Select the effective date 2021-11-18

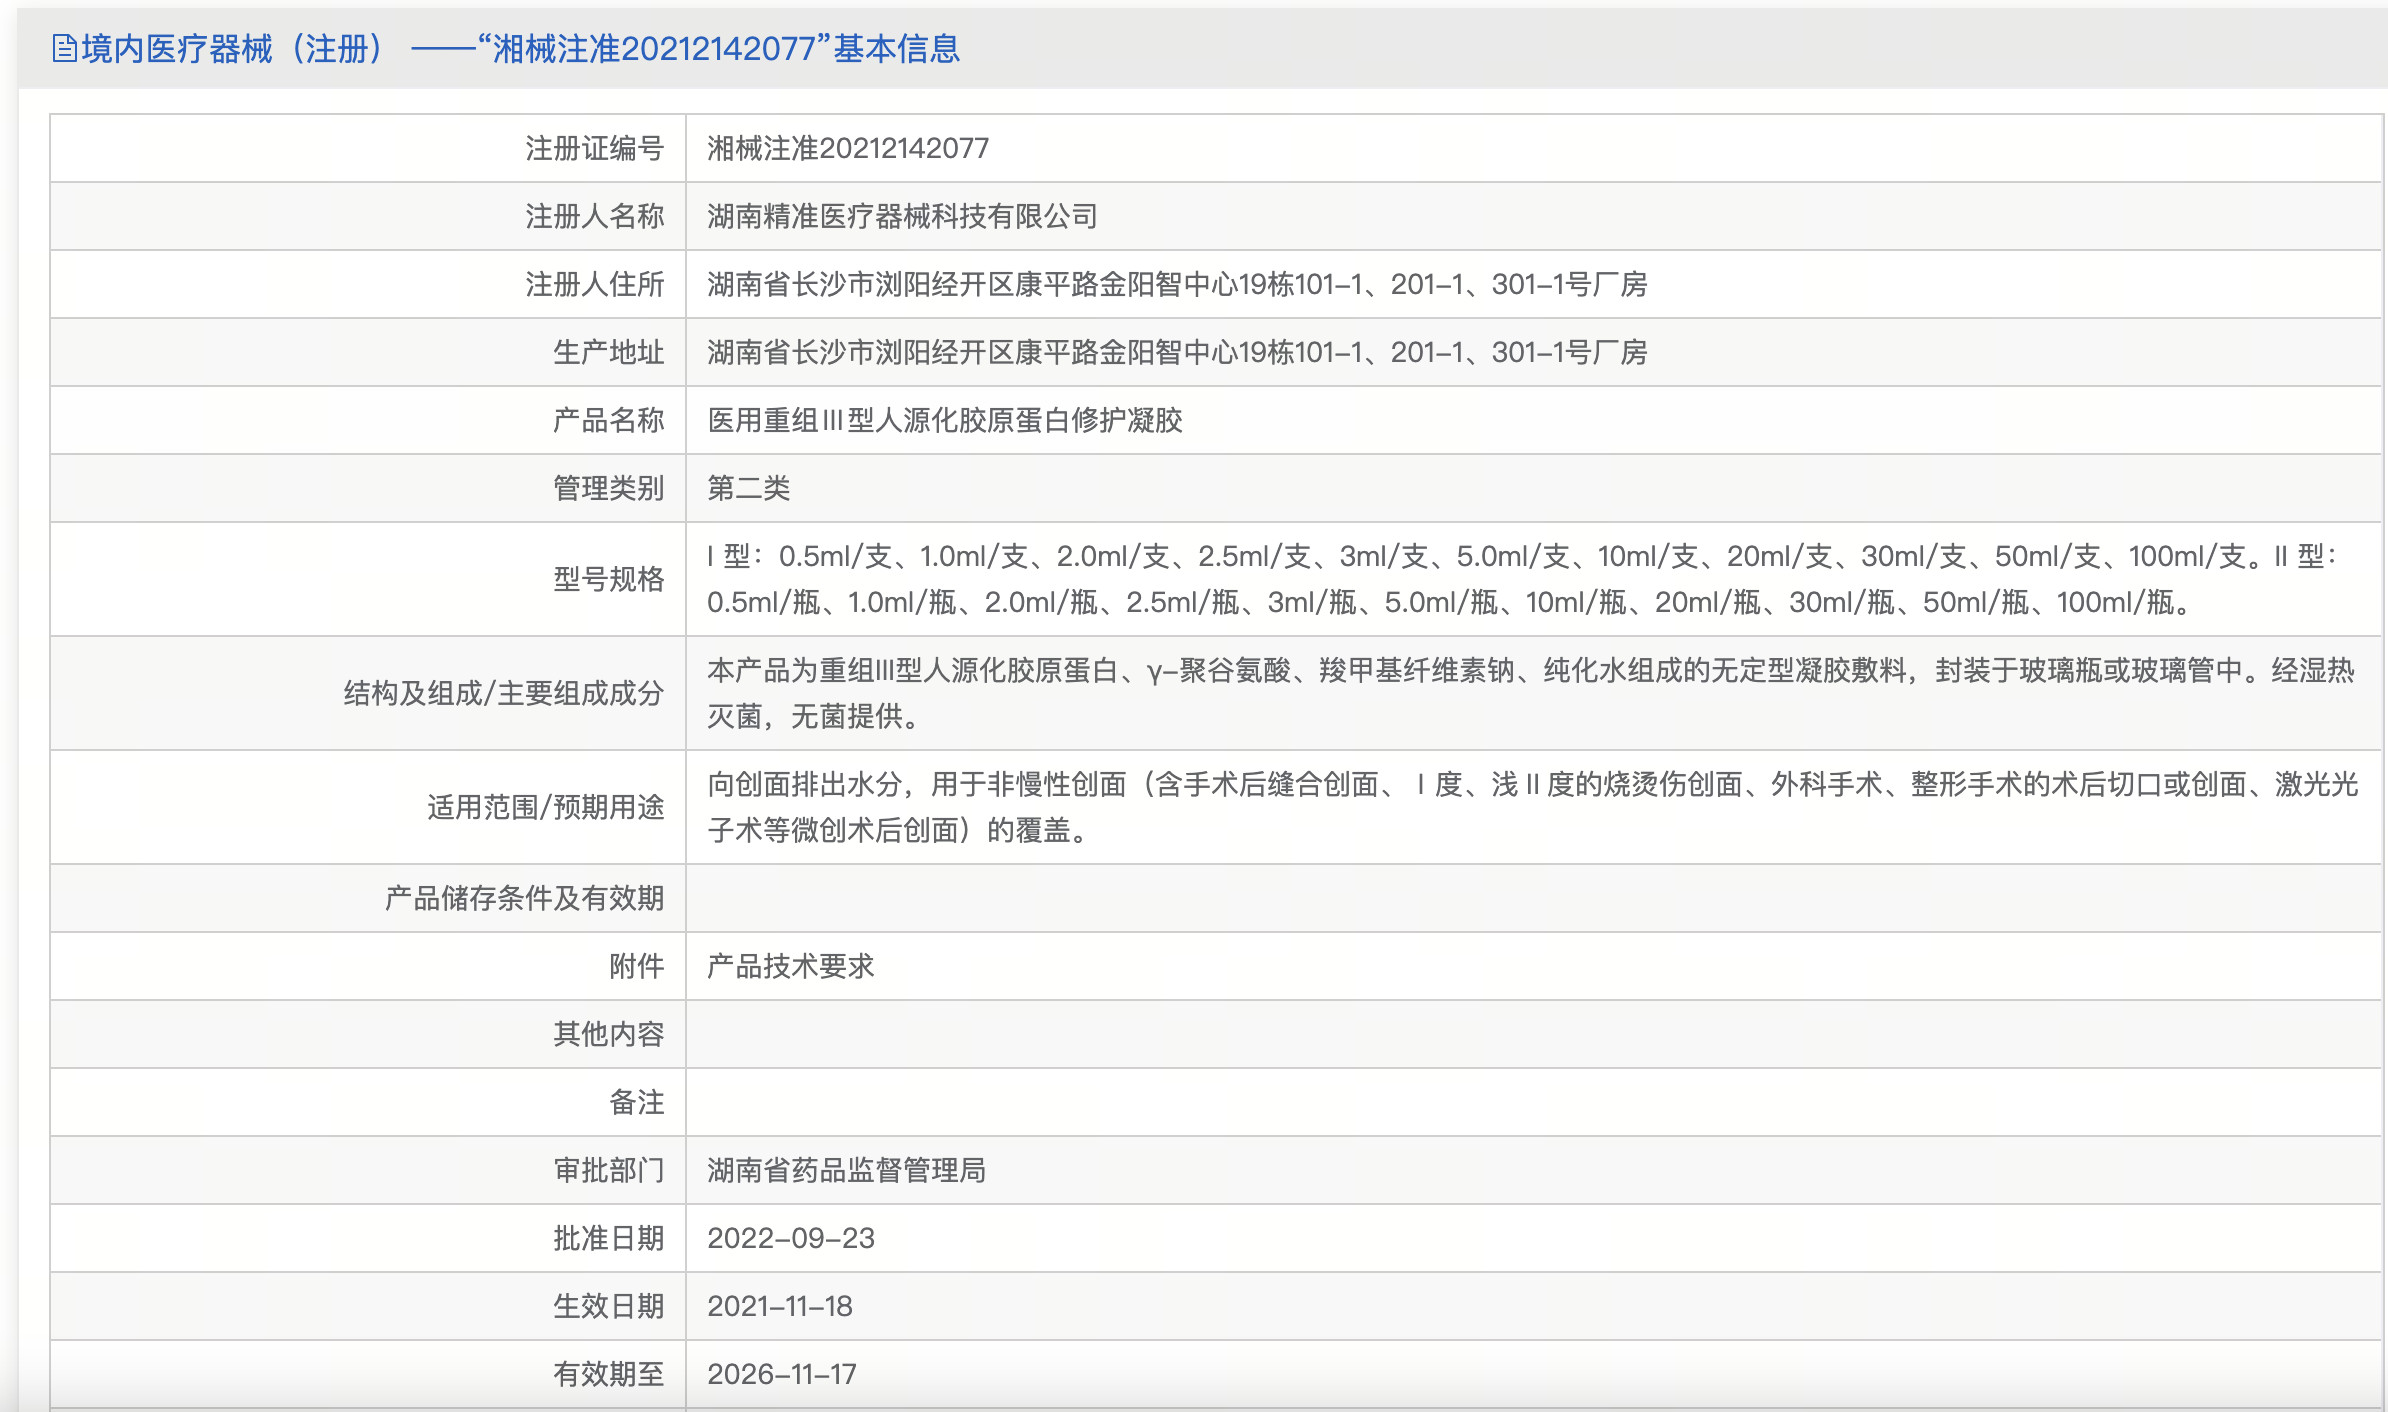[780, 1306]
